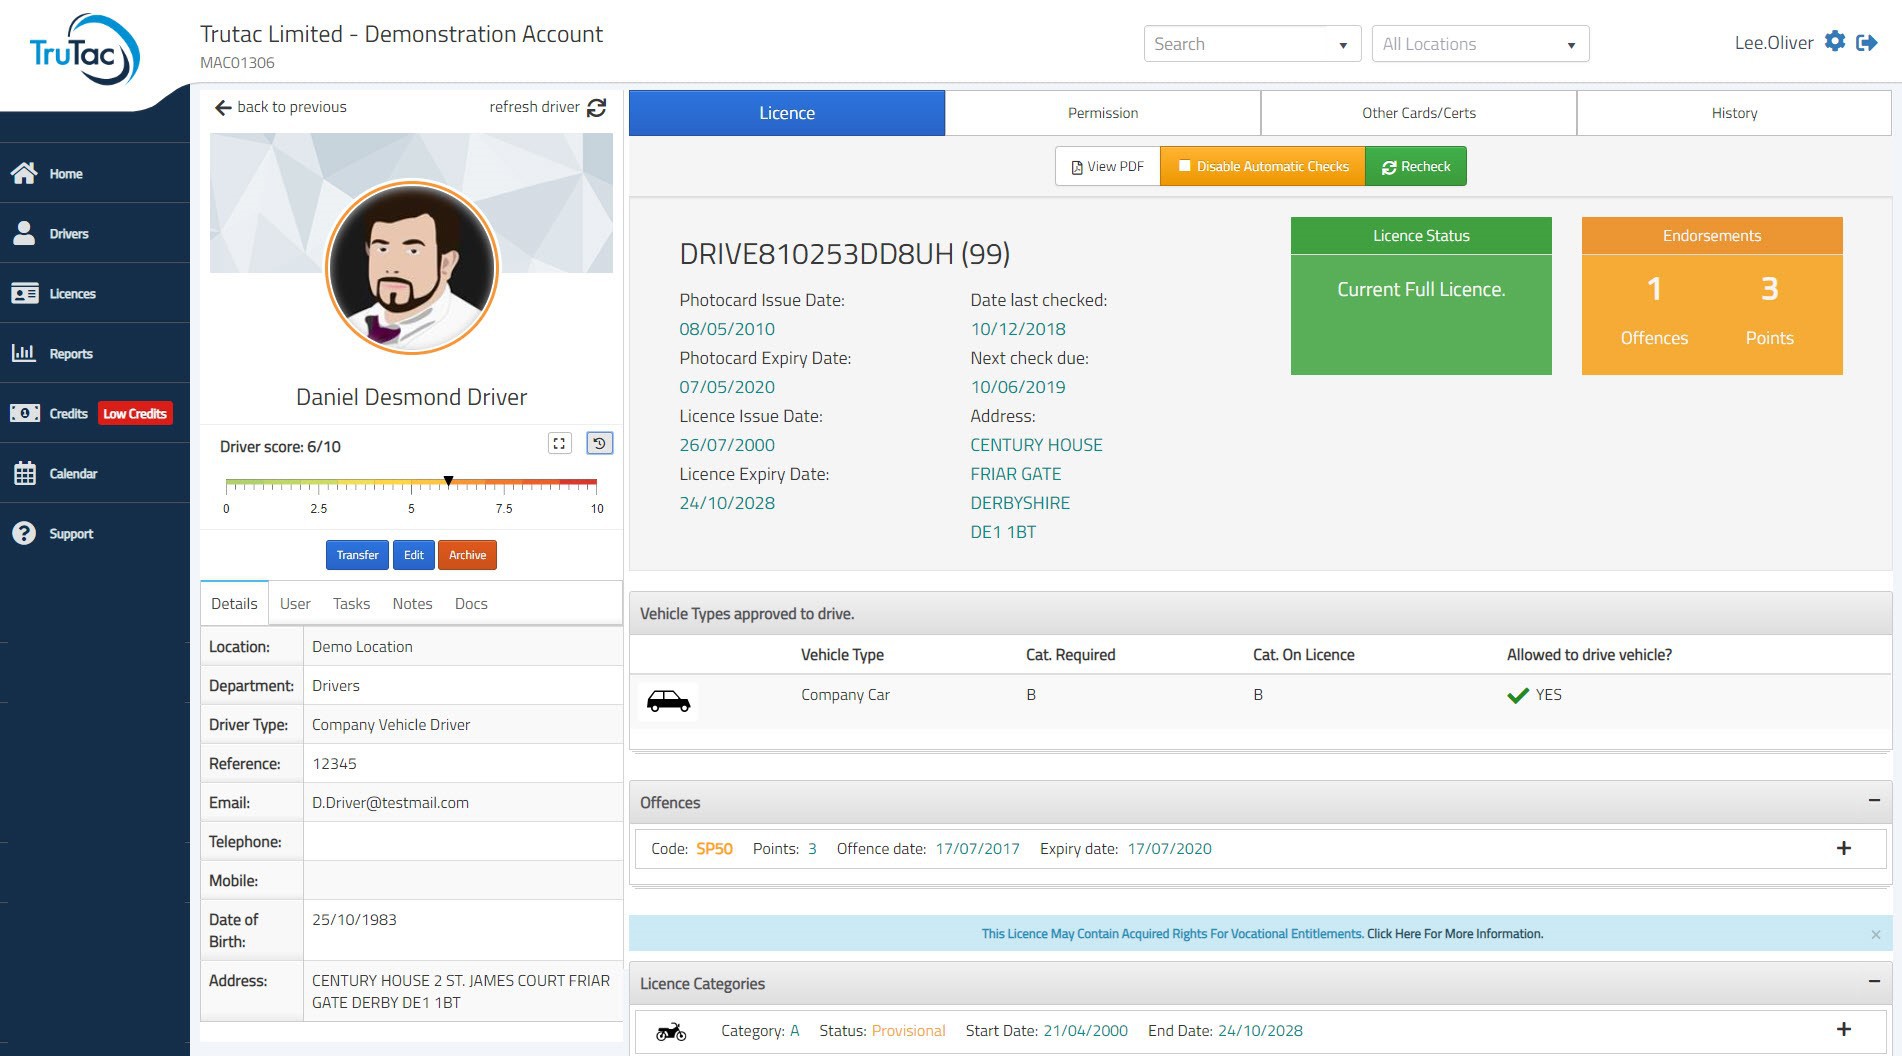Switch to the Permission tab
This screenshot has height=1056, width=1902.
pos(1102,113)
